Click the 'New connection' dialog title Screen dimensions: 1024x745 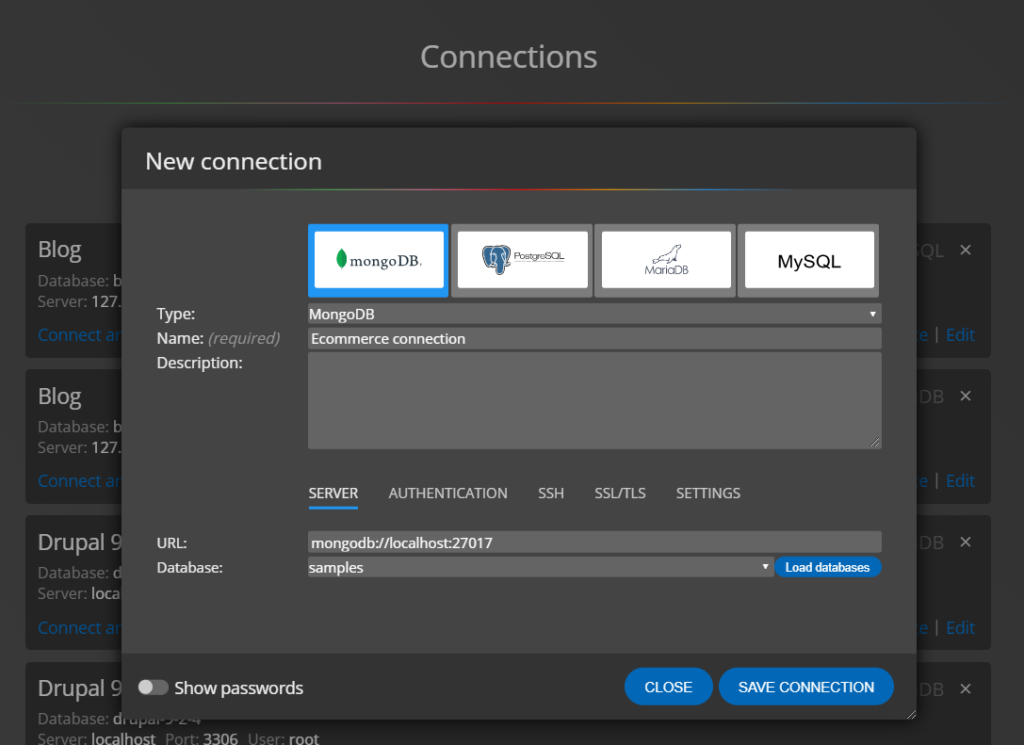coord(234,161)
